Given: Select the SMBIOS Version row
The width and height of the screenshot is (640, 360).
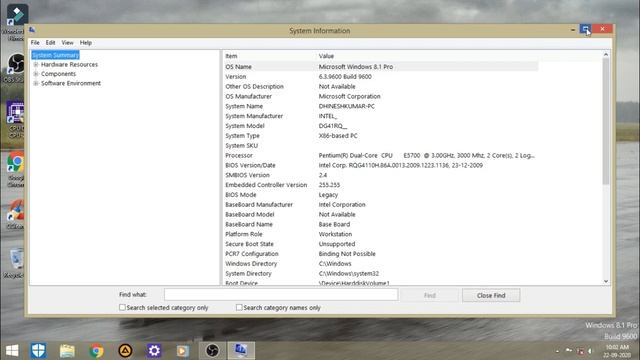Looking at the screenshot, I should (381, 175).
